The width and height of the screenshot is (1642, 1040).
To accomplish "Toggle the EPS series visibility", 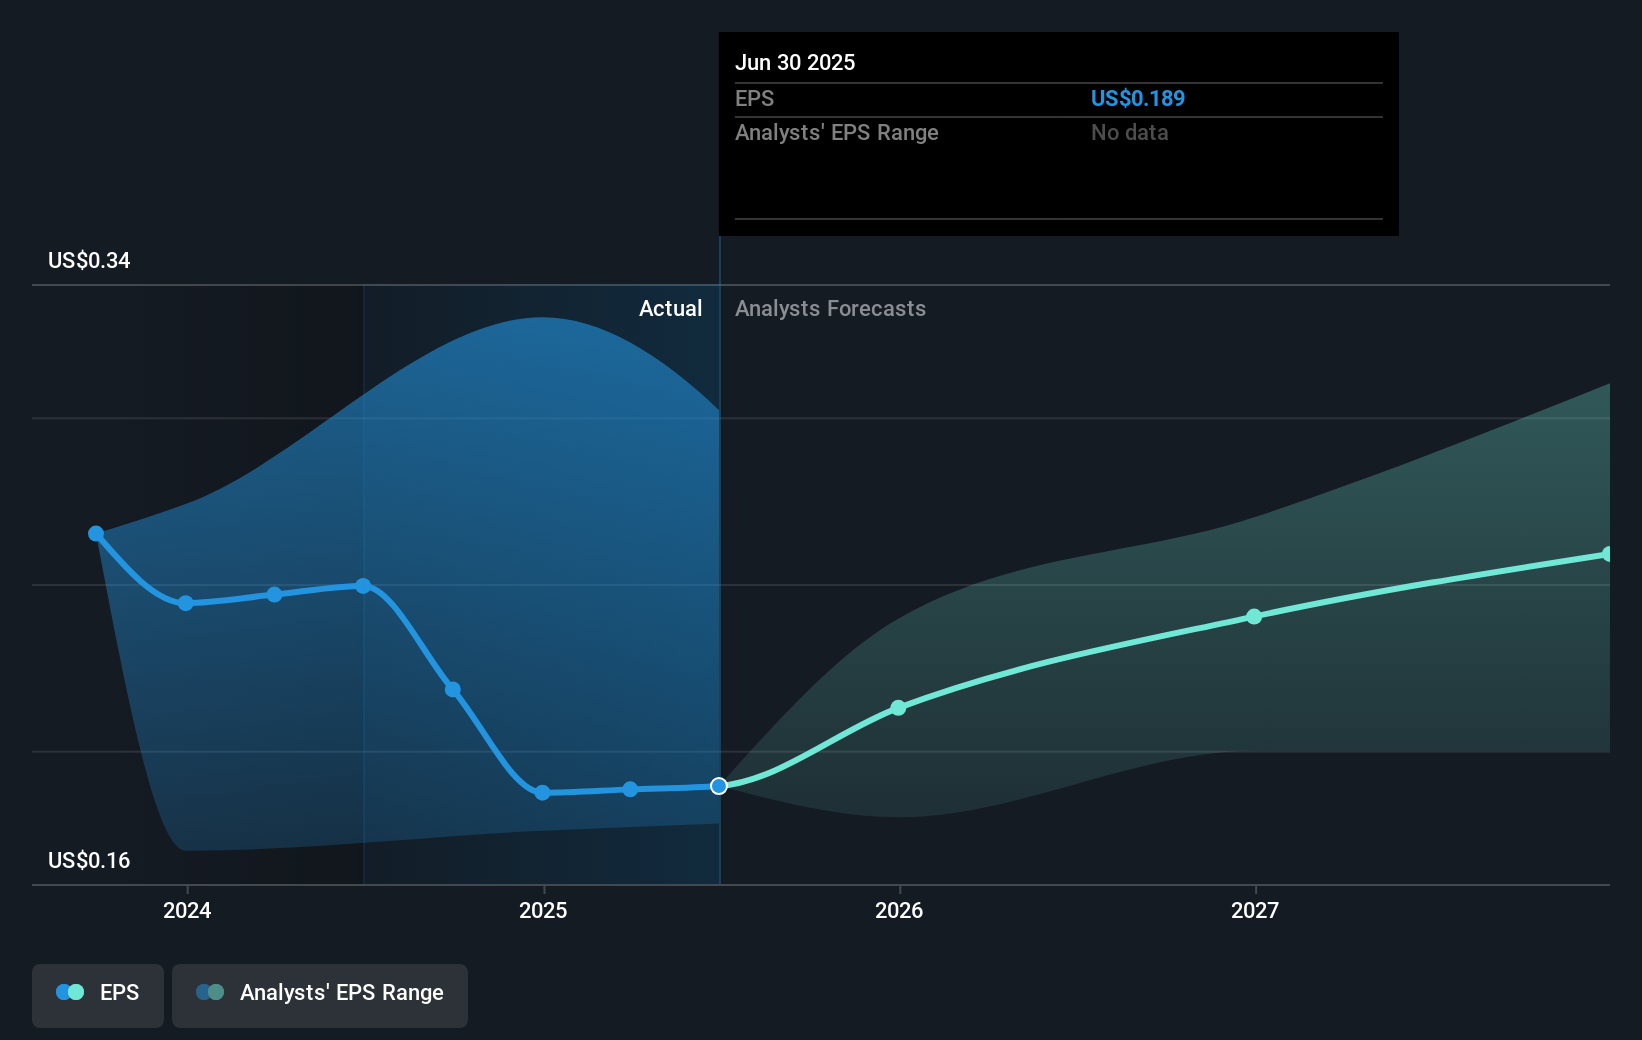I will (97, 995).
